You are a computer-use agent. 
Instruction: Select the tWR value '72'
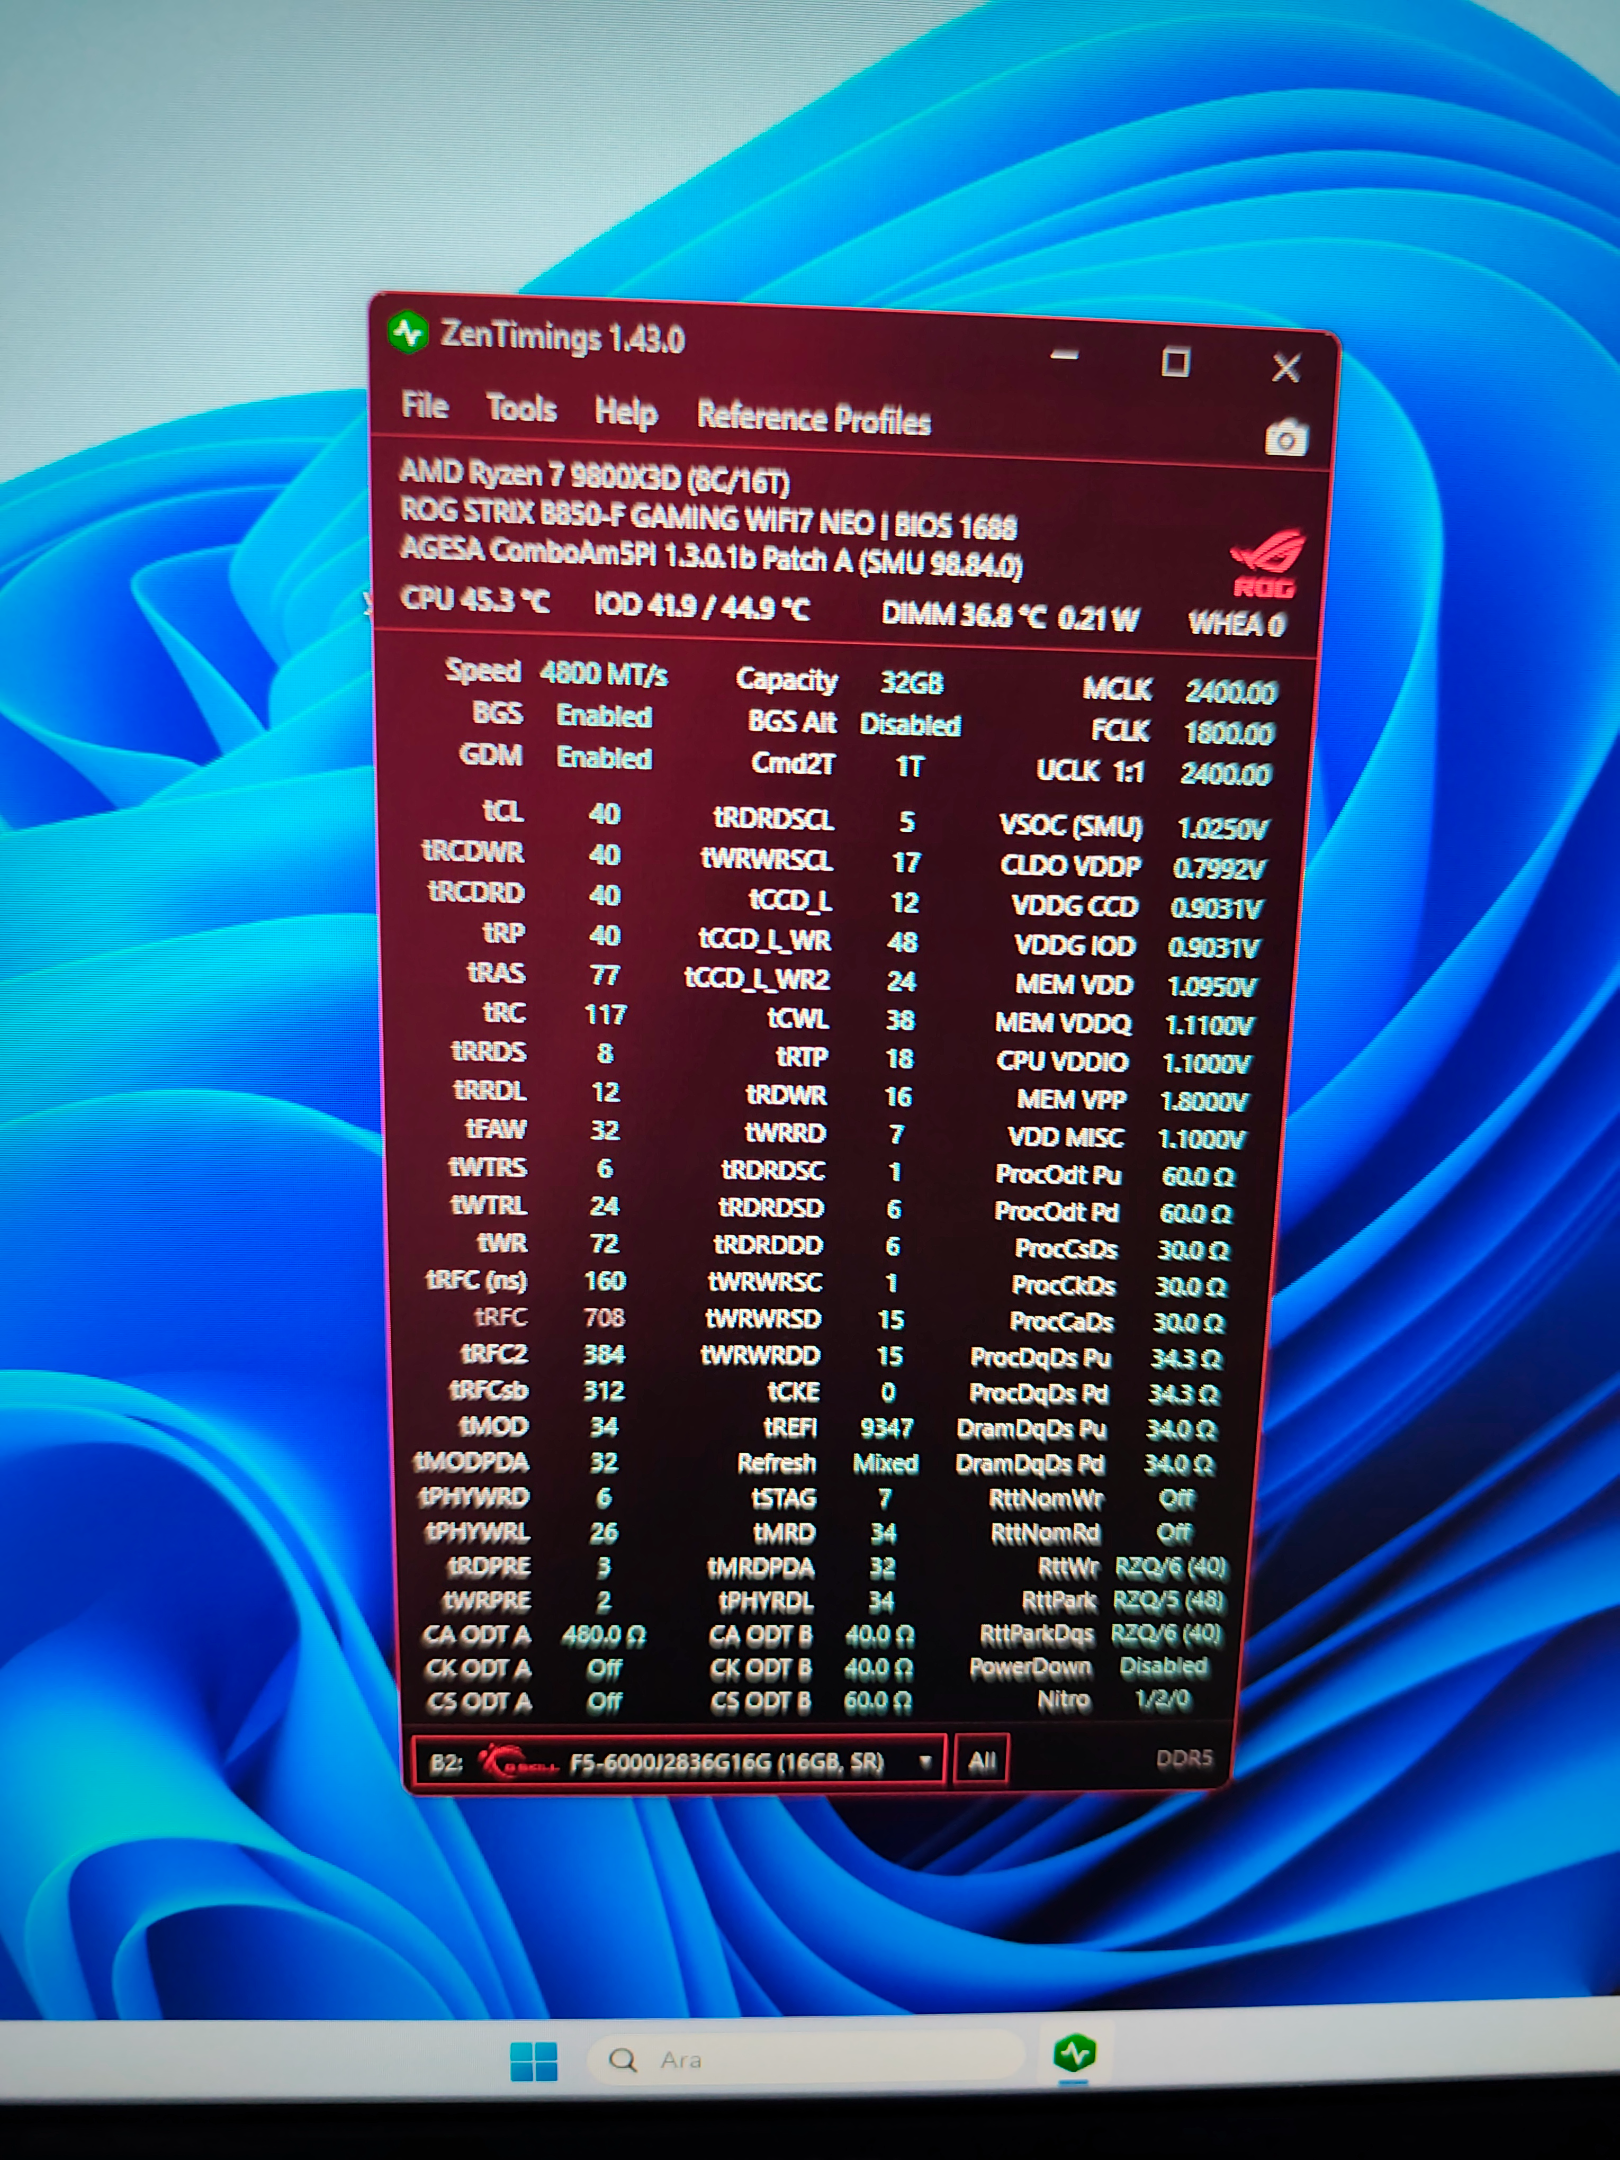(x=605, y=1243)
